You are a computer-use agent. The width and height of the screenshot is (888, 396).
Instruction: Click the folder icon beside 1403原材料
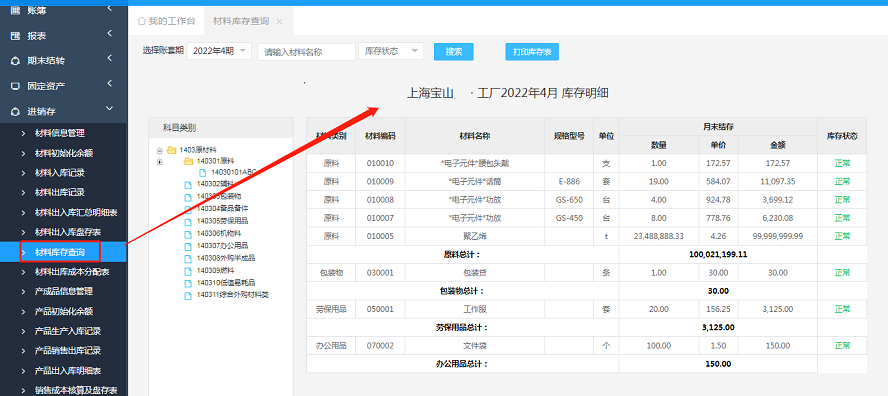[x=172, y=150]
